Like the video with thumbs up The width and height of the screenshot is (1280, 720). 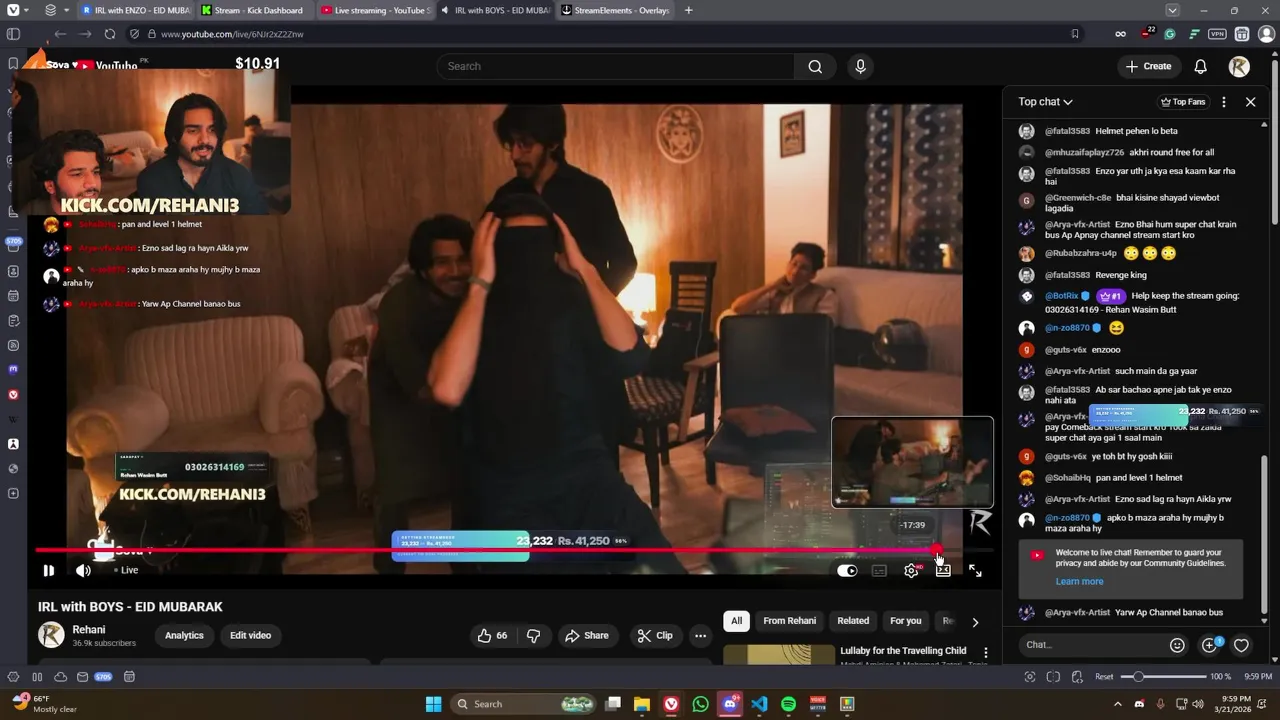(x=493, y=636)
